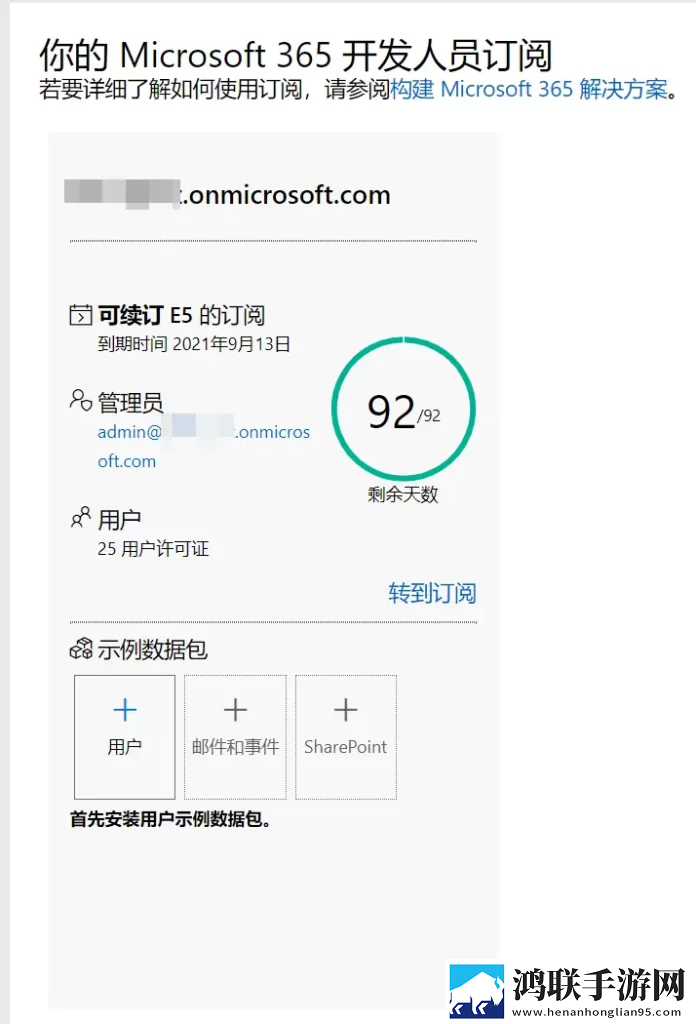Click the administrator person icon beside 管理员
This screenshot has height=1024, width=696.
click(x=80, y=400)
